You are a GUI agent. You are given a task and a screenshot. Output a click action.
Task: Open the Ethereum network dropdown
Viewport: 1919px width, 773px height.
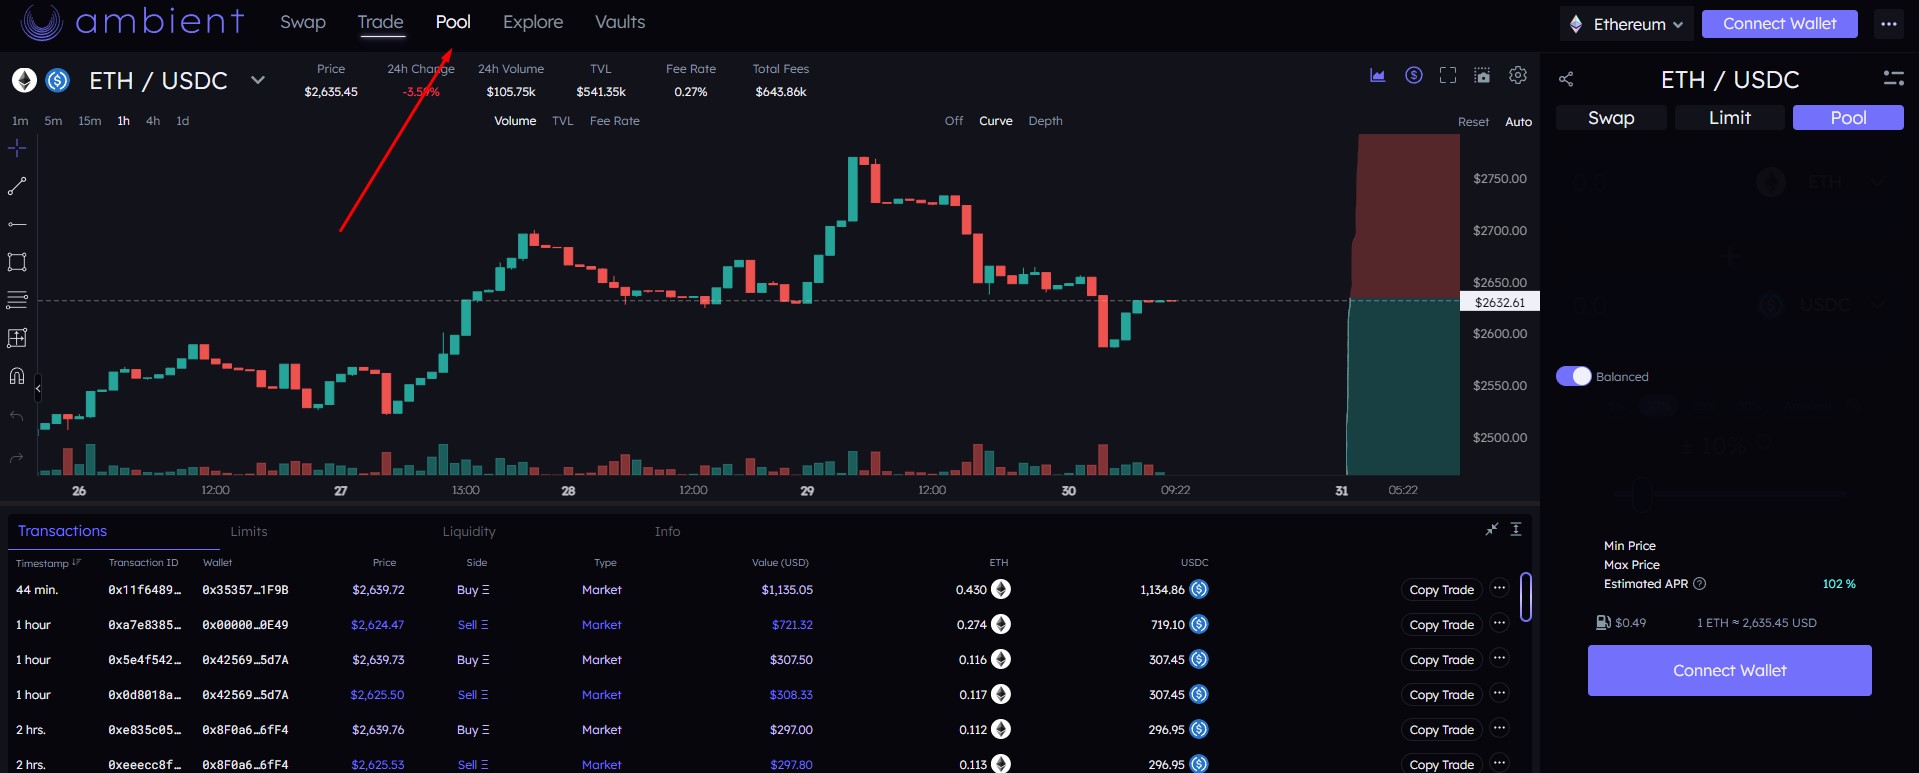(x=1627, y=24)
